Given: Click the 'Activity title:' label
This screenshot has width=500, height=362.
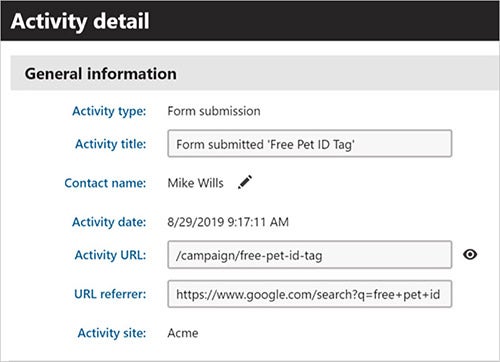Looking at the screenshot, I should tap(111, 144).
